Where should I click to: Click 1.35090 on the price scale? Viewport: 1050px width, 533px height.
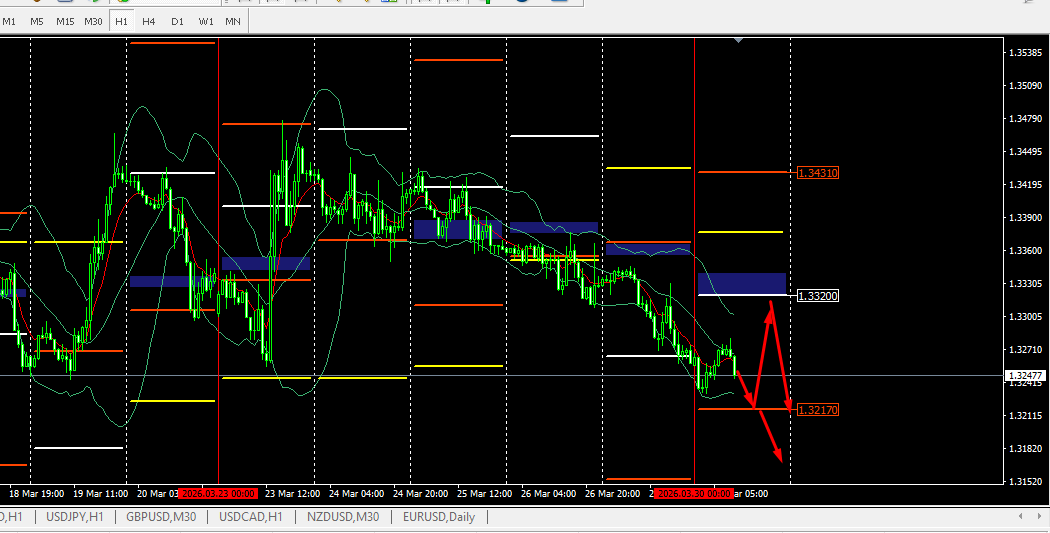pyautogui.click(x=1025, y=85)
